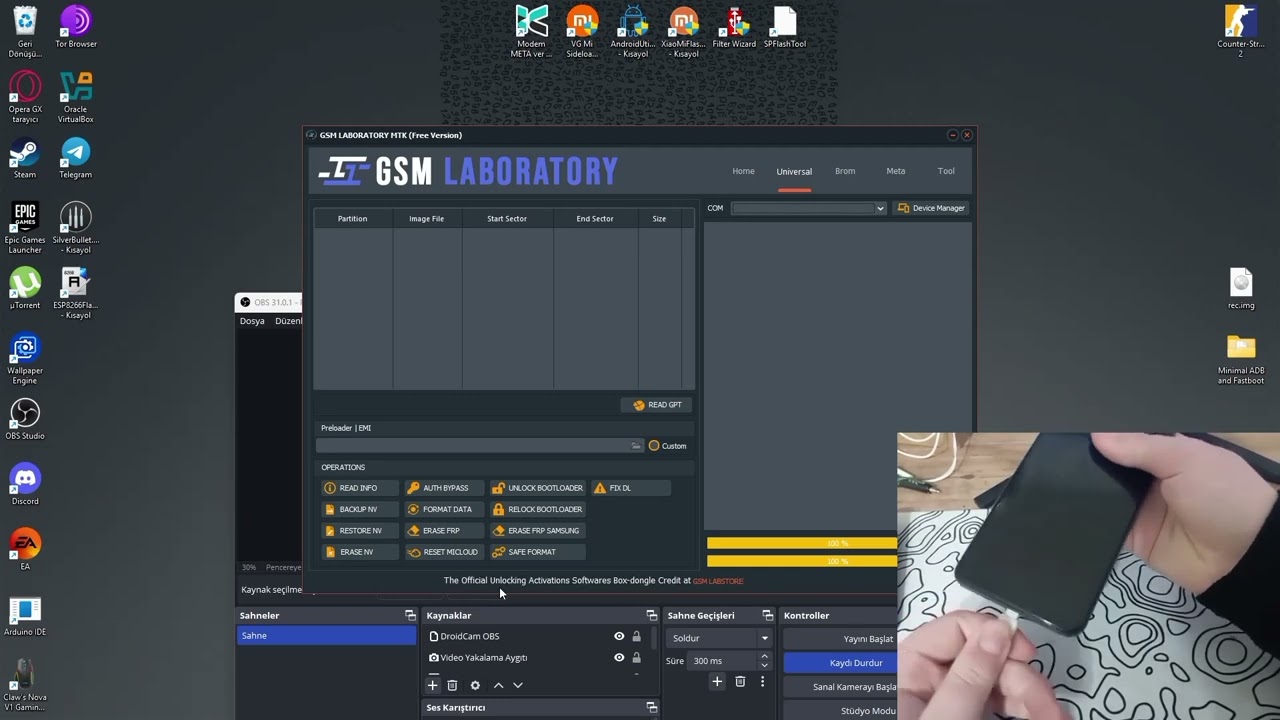Switch to the Home tab
The width and height of the screenshot is (1280, 720).
(743, 171)
